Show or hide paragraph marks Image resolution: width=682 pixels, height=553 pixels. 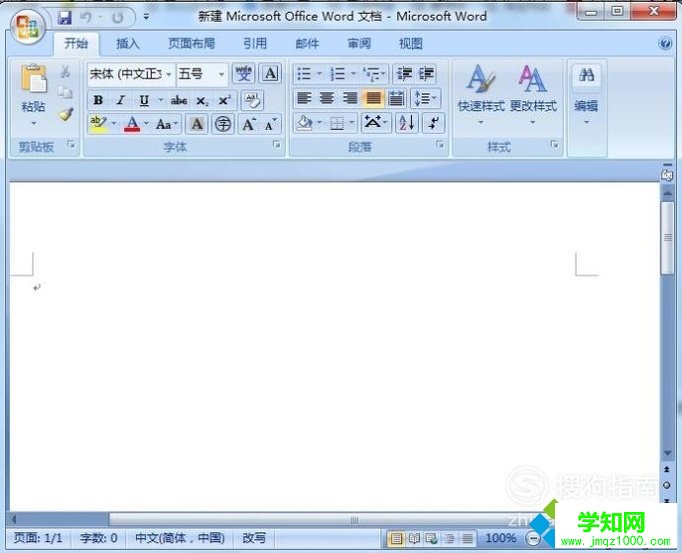433,123
